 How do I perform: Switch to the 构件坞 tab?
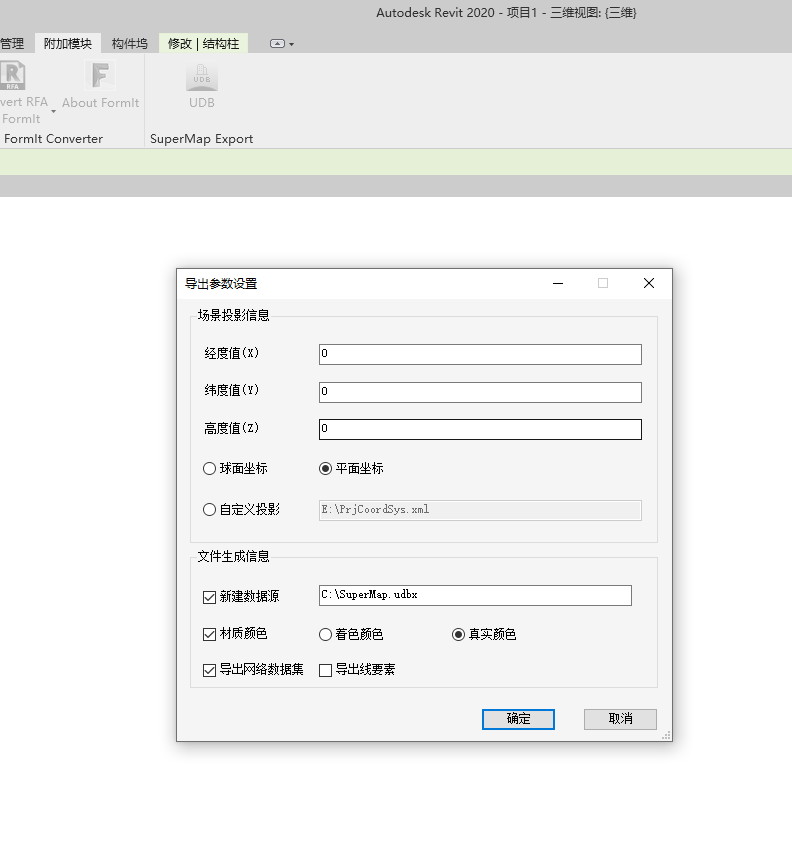(x=130, y=44)
